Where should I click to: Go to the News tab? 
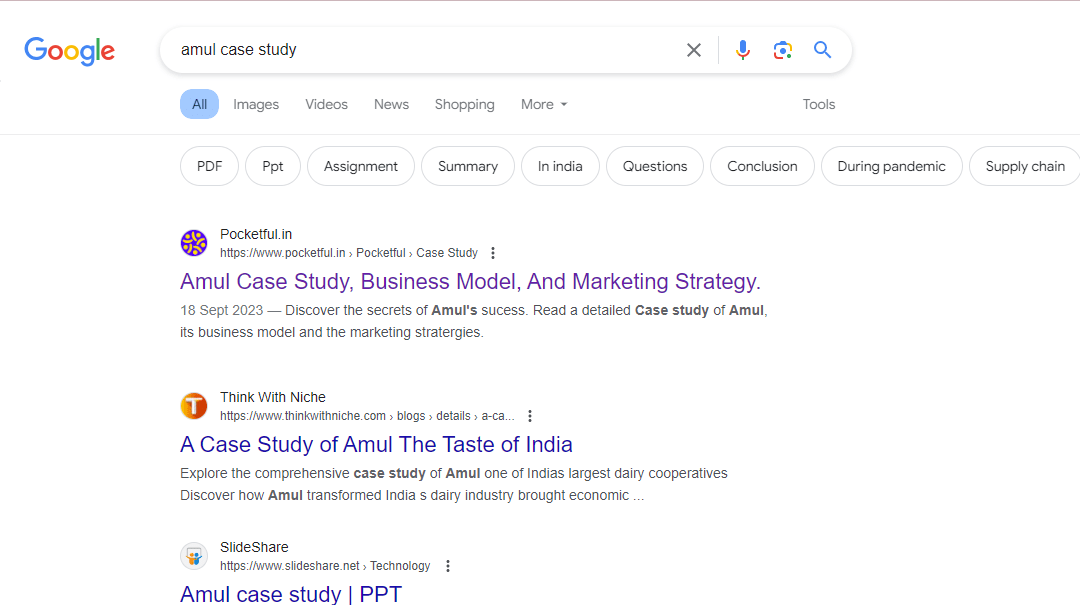[x=391, y=104]
